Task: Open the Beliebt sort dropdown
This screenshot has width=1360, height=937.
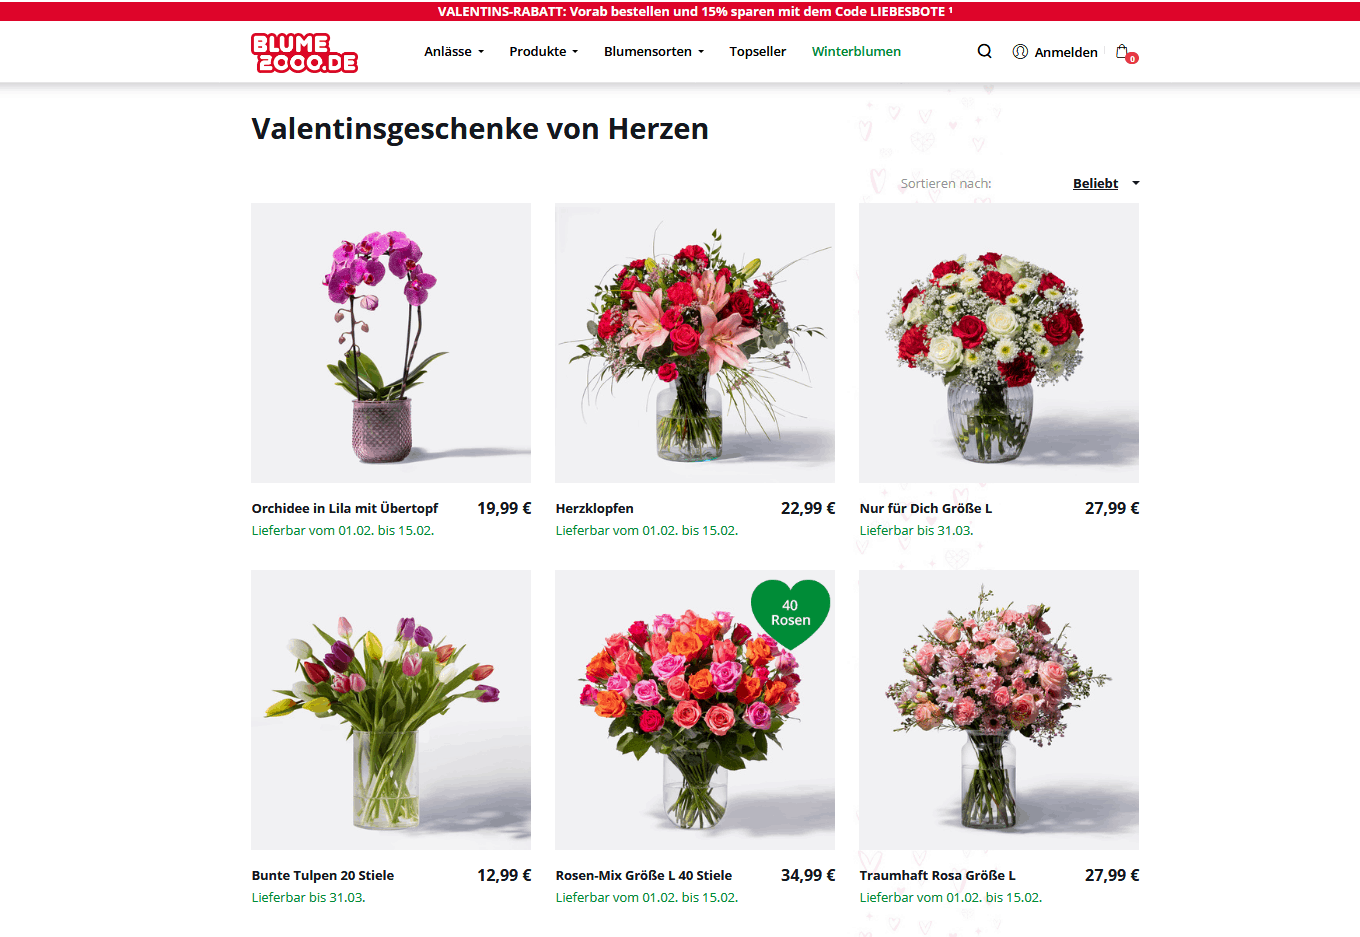Action: 1105,183
